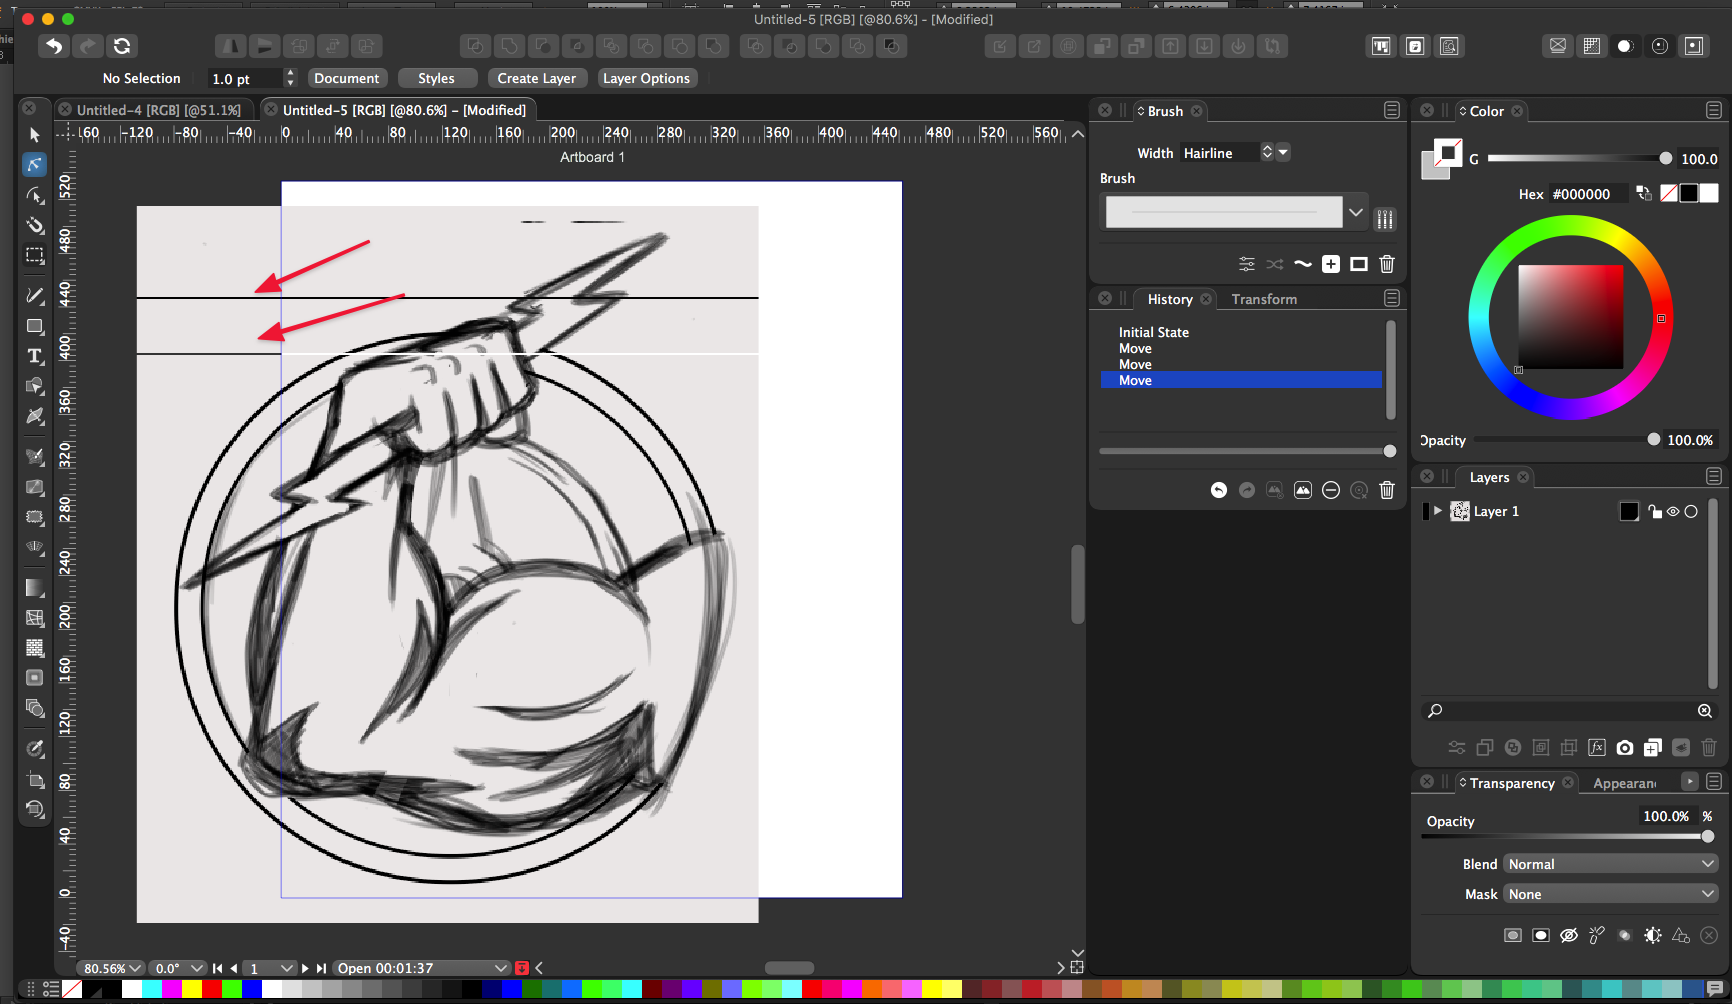
Task: Select the Text tool in the left toolbar
Action: point(35,356)
